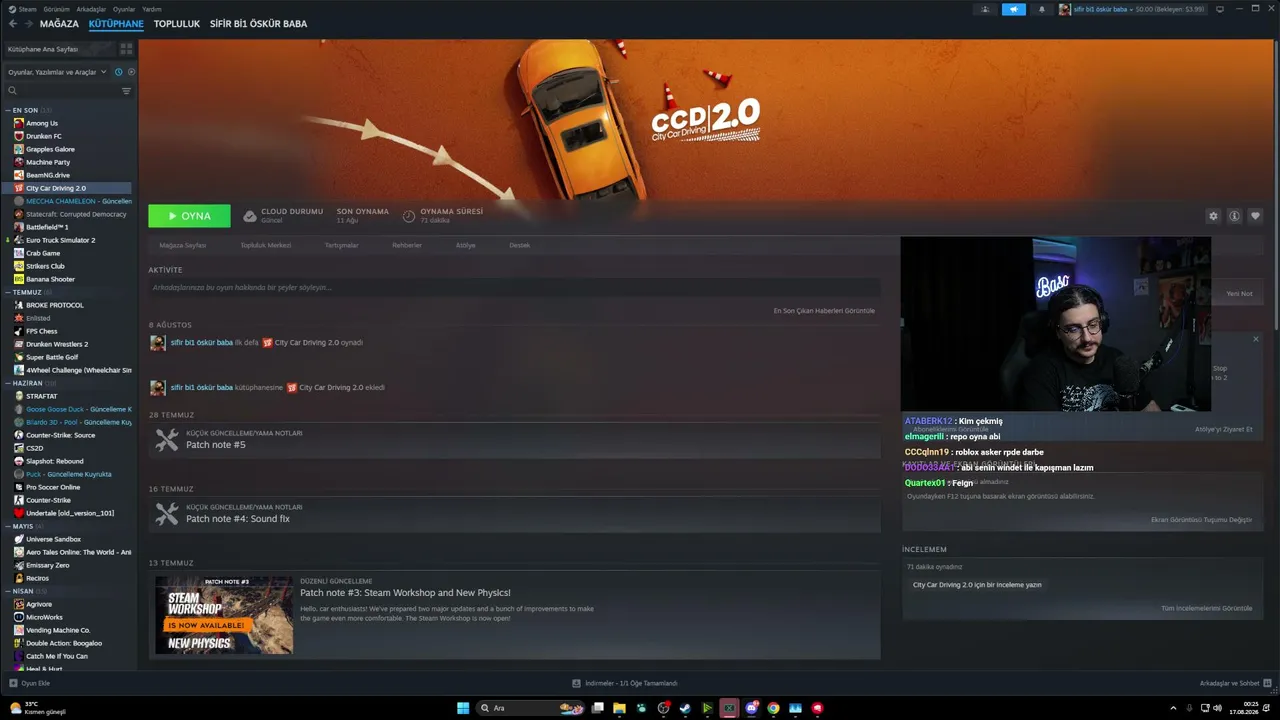This screenshot has height=720, width=1280.
Task: Click the forward navigation arrow
Action: tap(28, 24)
